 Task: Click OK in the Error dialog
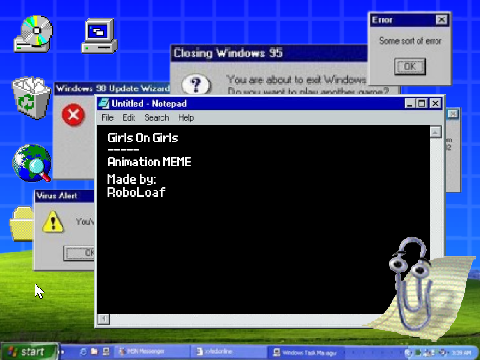[x=410, y=66]
